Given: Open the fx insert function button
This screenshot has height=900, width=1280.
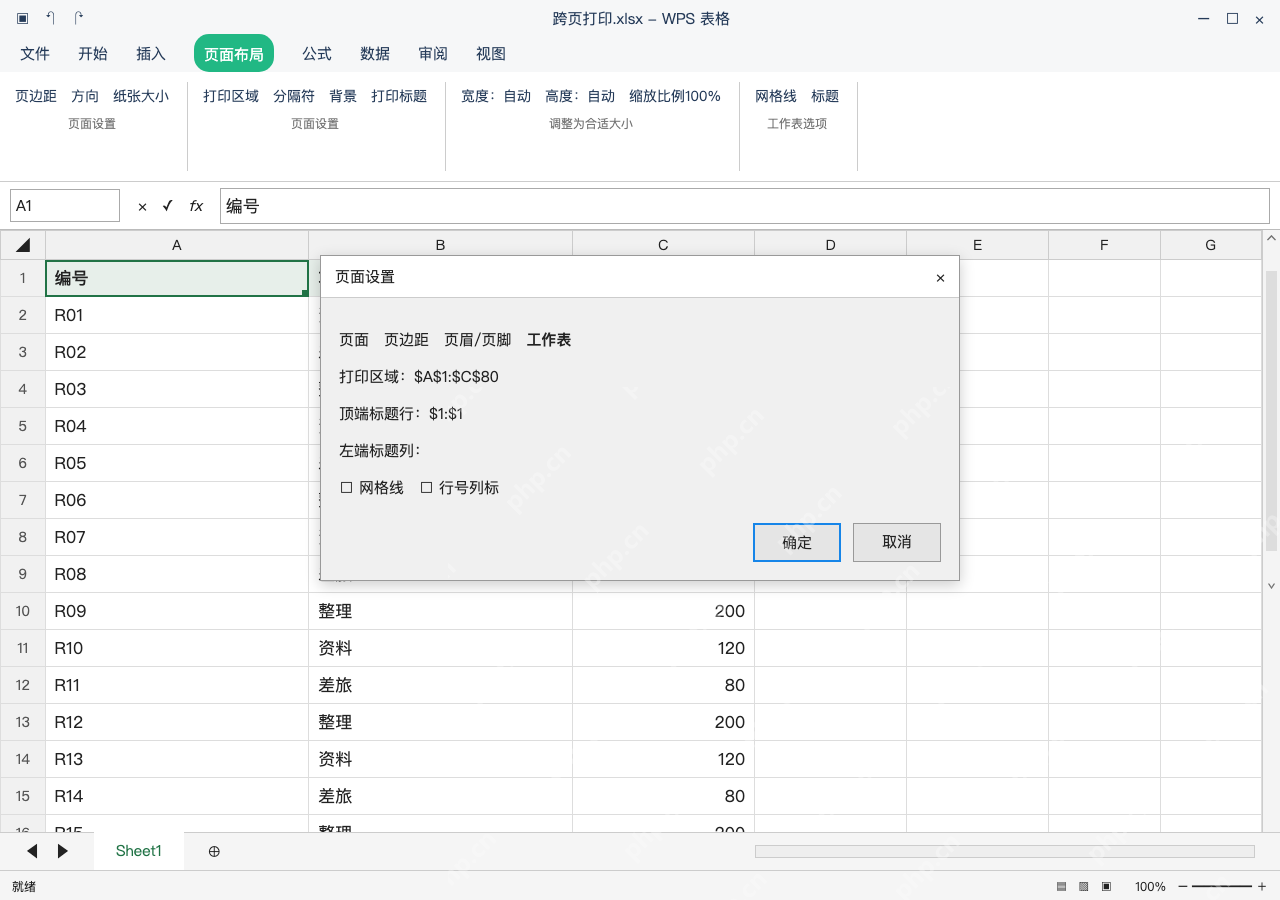Looking at the screenshot, I should pyautogui.click(x=196, y=206).
